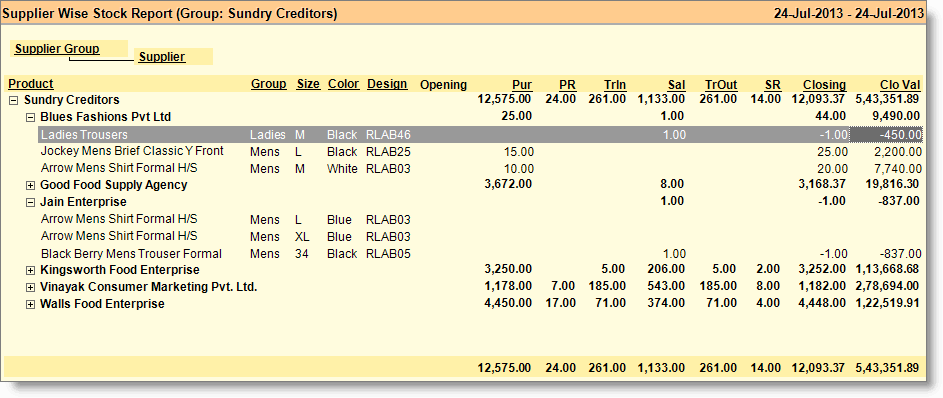943x398 pixels.
Task: Sort by Closing column header
Action: (x=825, y=85)
